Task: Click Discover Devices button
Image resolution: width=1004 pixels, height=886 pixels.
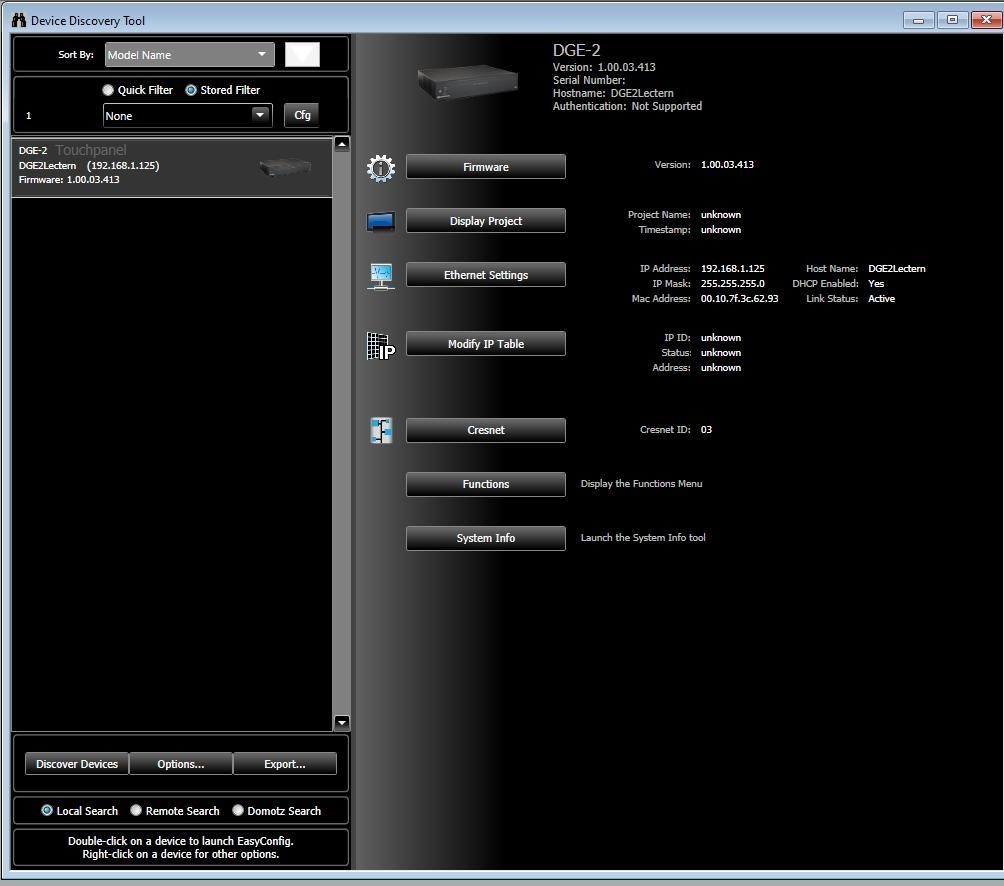Action: click(x=77, y=764)
